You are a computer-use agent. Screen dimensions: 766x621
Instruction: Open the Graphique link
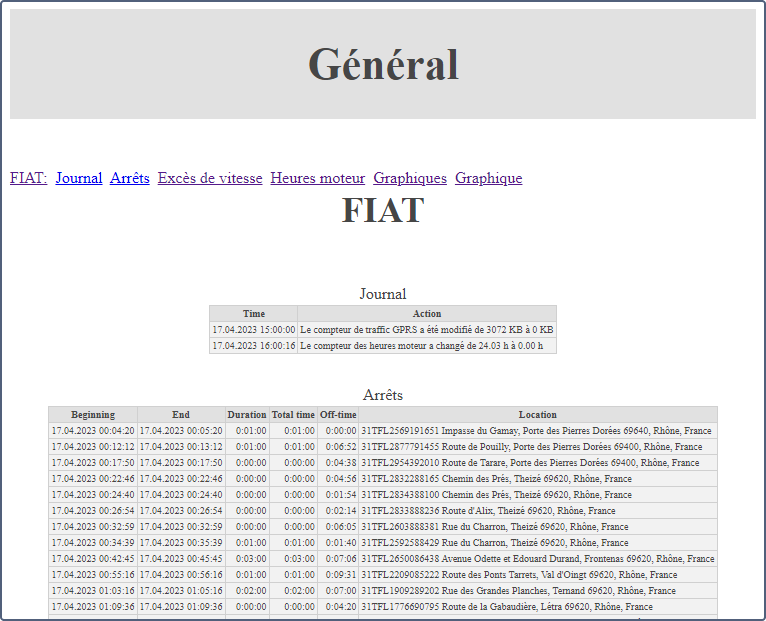coord(489,178)
